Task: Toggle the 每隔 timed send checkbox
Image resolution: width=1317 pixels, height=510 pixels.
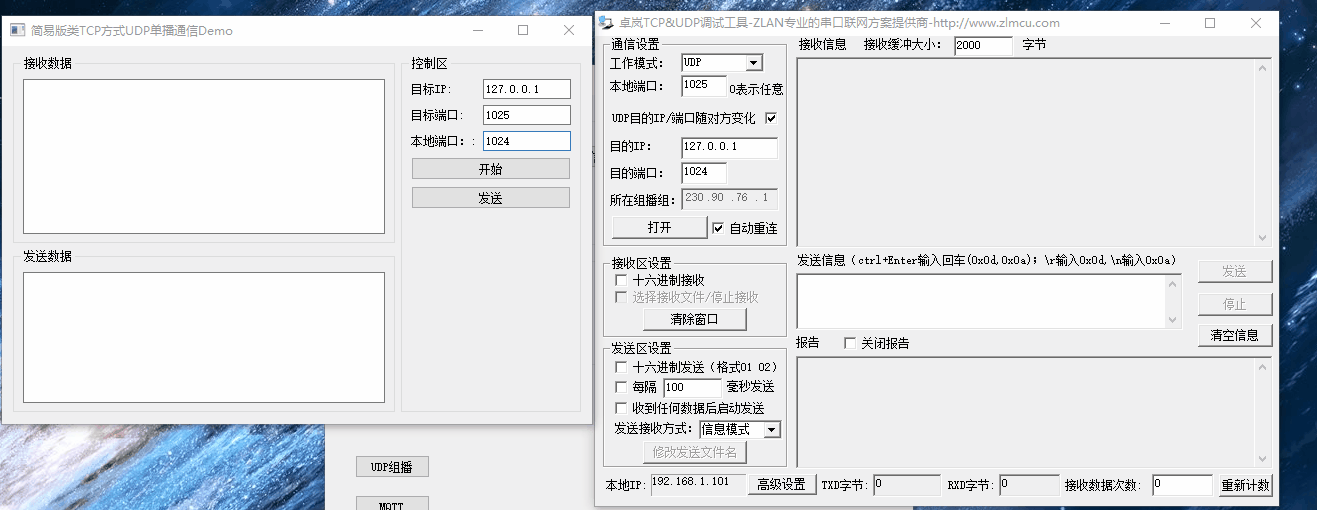Action: (x=621, y=387)
